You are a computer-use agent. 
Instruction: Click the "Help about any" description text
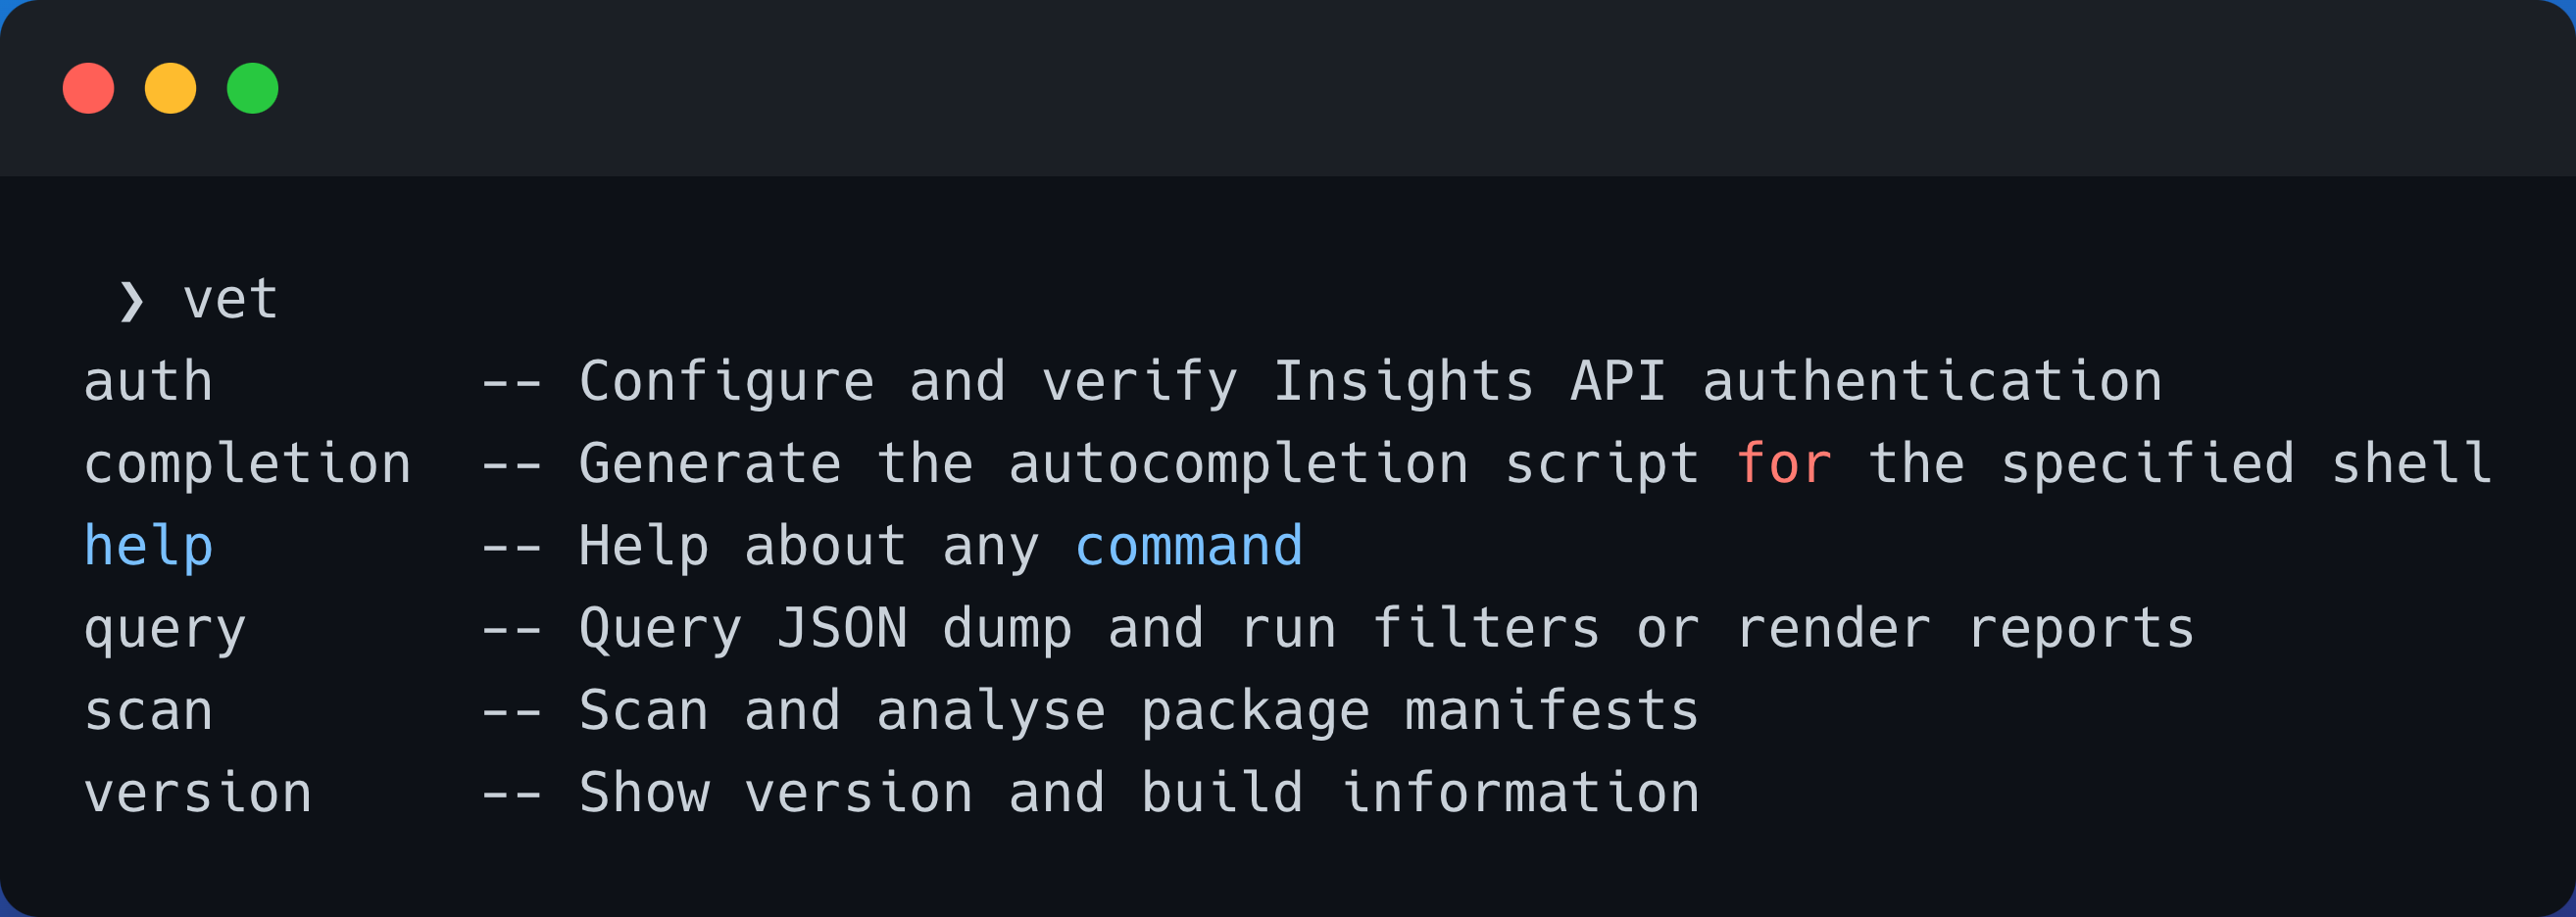coord(808,547)
